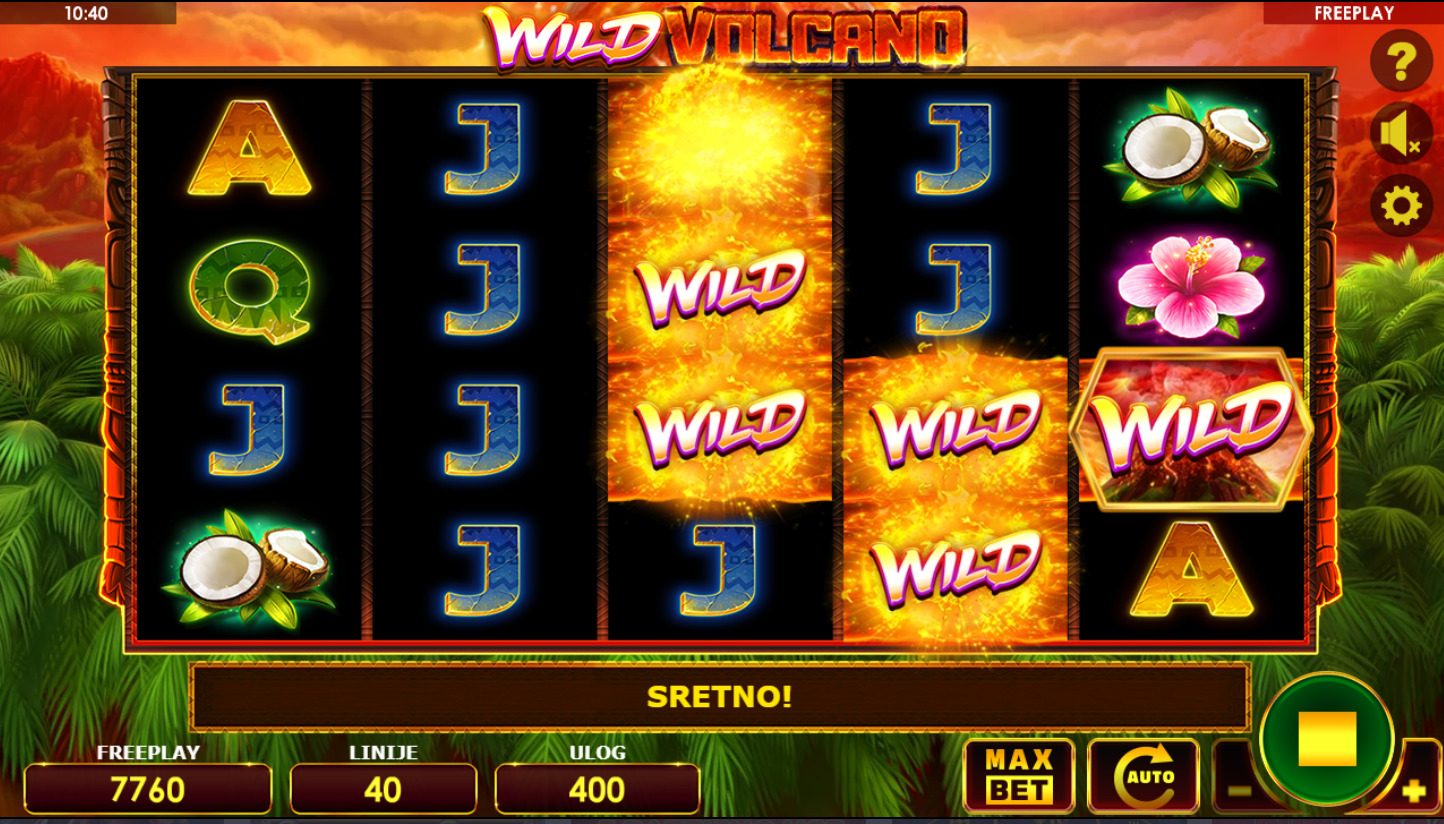Click the MAX BET button
Screen dimensions: 1444x824
1019,776
